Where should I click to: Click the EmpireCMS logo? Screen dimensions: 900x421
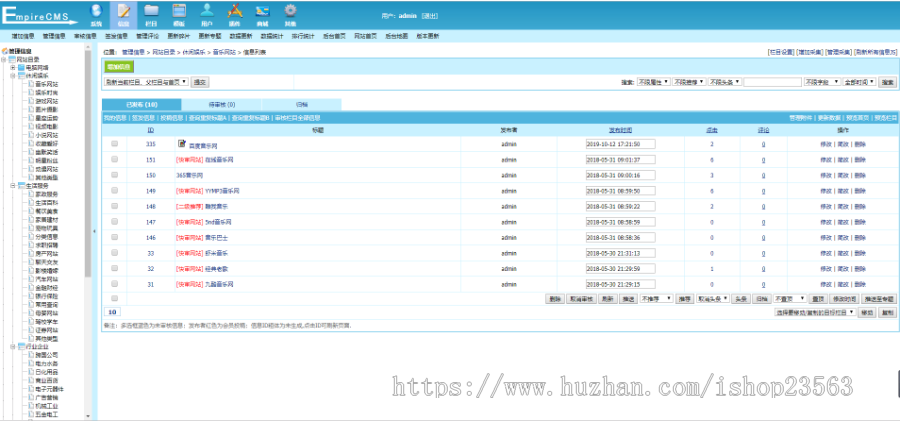39,15
